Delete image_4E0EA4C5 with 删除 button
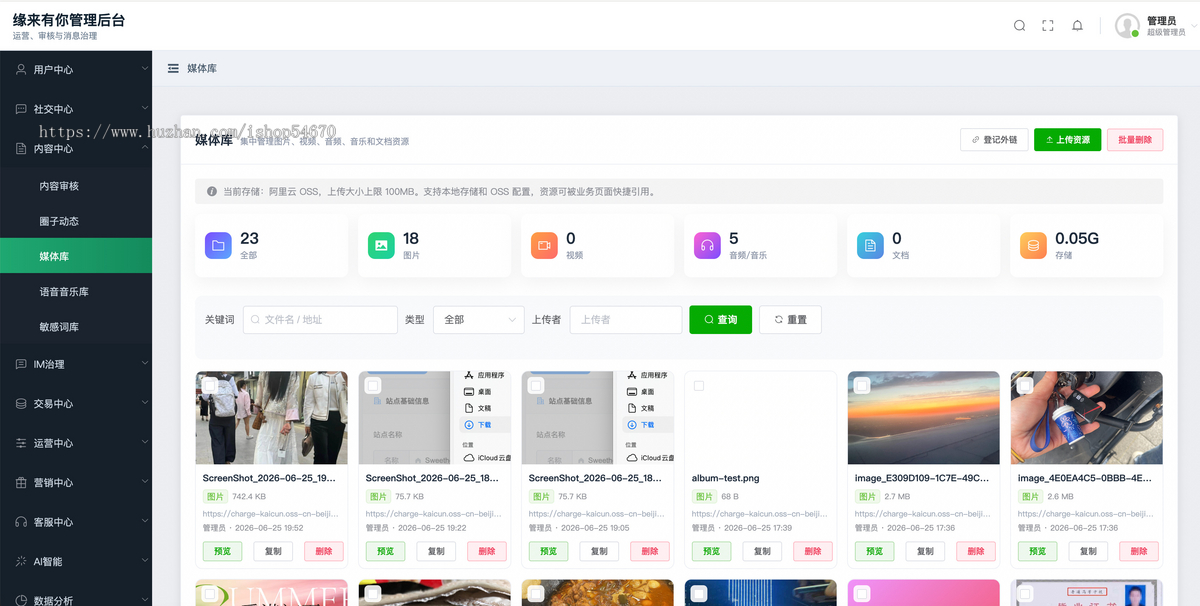The image size is (1200, 606). 1139,551
